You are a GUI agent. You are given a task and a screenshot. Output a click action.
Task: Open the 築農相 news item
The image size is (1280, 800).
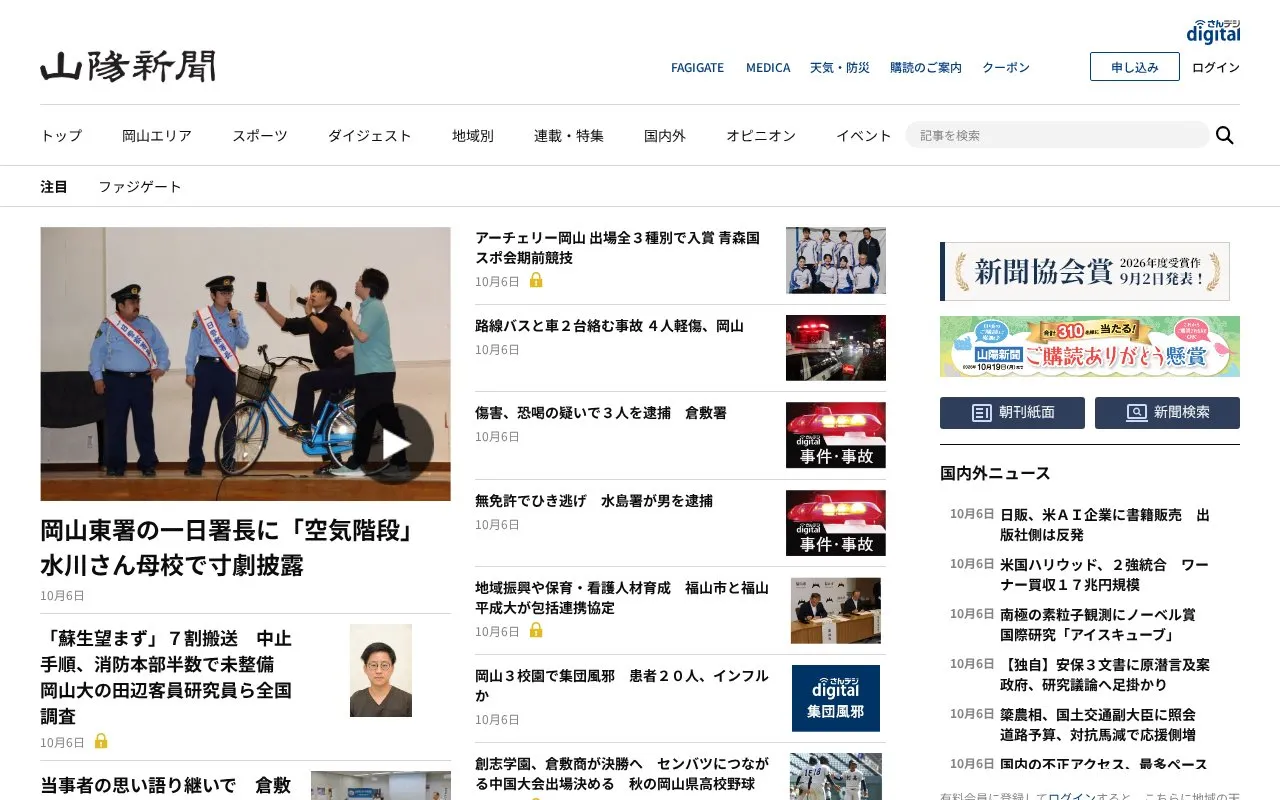point(1098,725)
